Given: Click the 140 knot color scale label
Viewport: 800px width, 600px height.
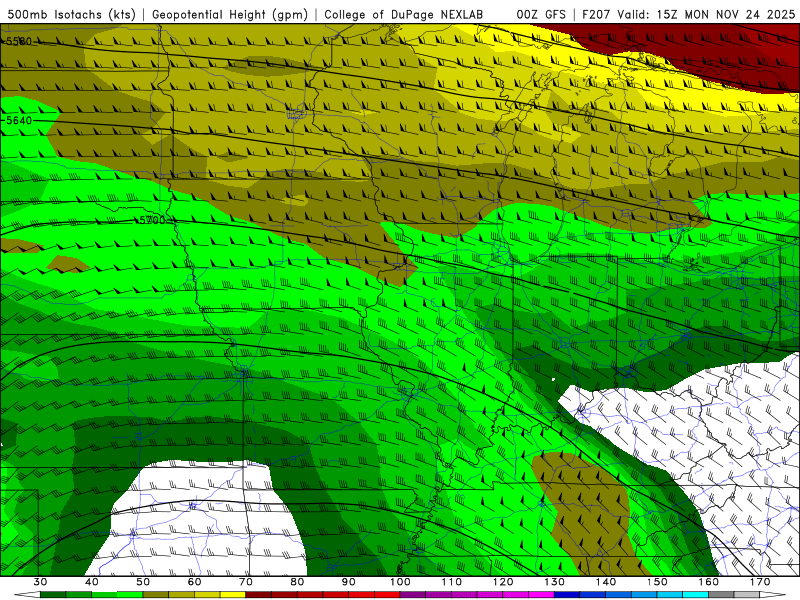Looking at the screenshot, I should 606,582.
